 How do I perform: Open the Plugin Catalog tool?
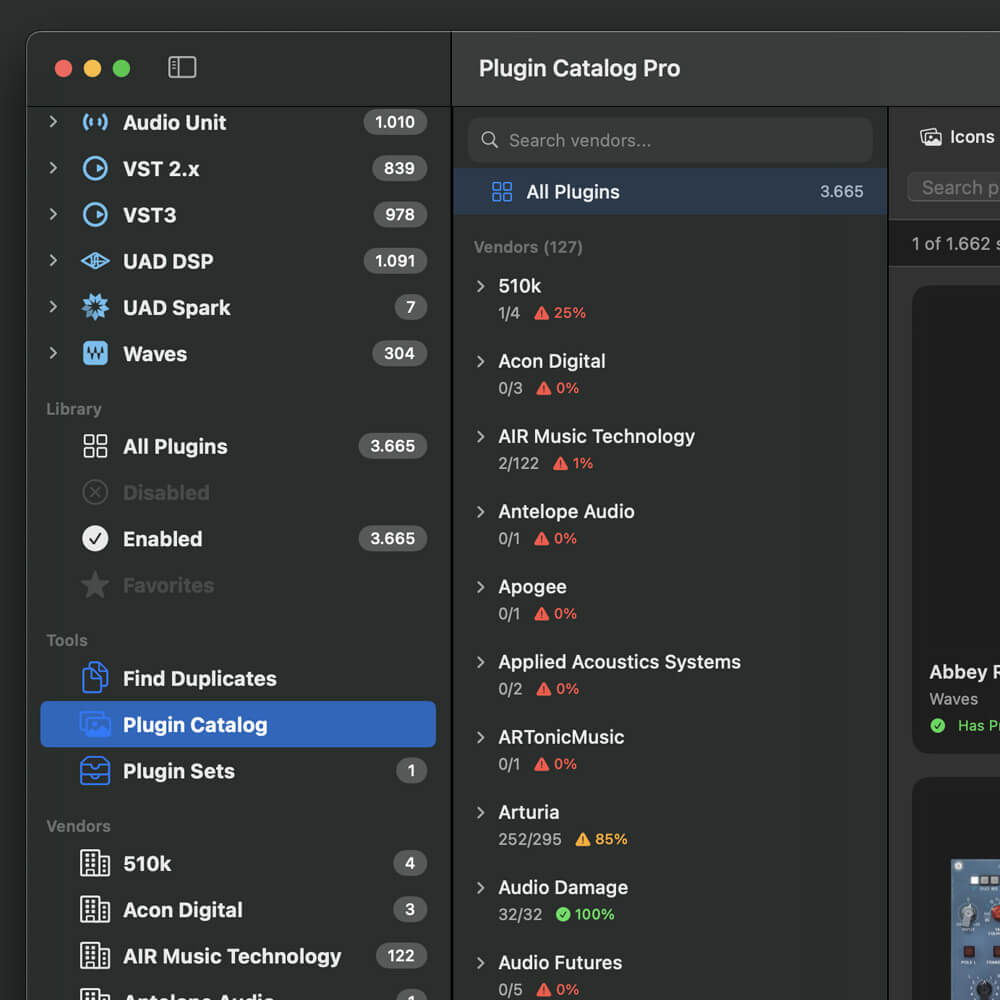[238, 724]
